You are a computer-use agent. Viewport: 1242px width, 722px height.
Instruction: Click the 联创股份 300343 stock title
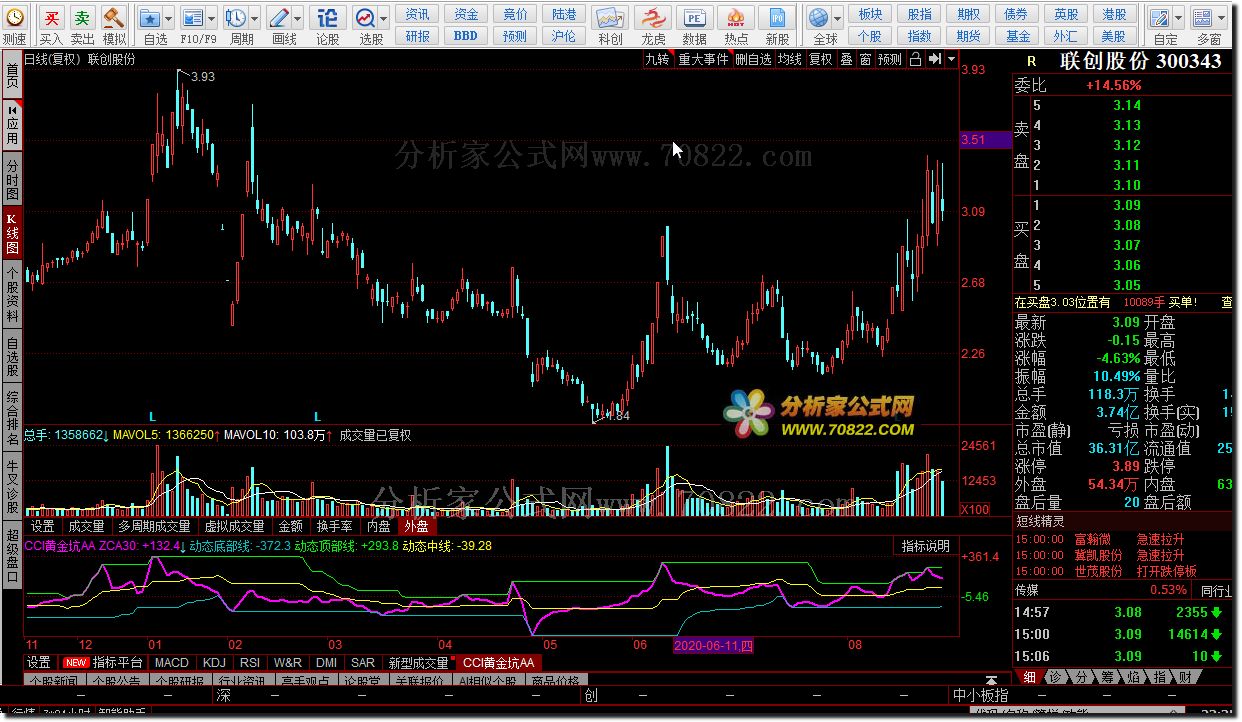[x=1141, y=61]
